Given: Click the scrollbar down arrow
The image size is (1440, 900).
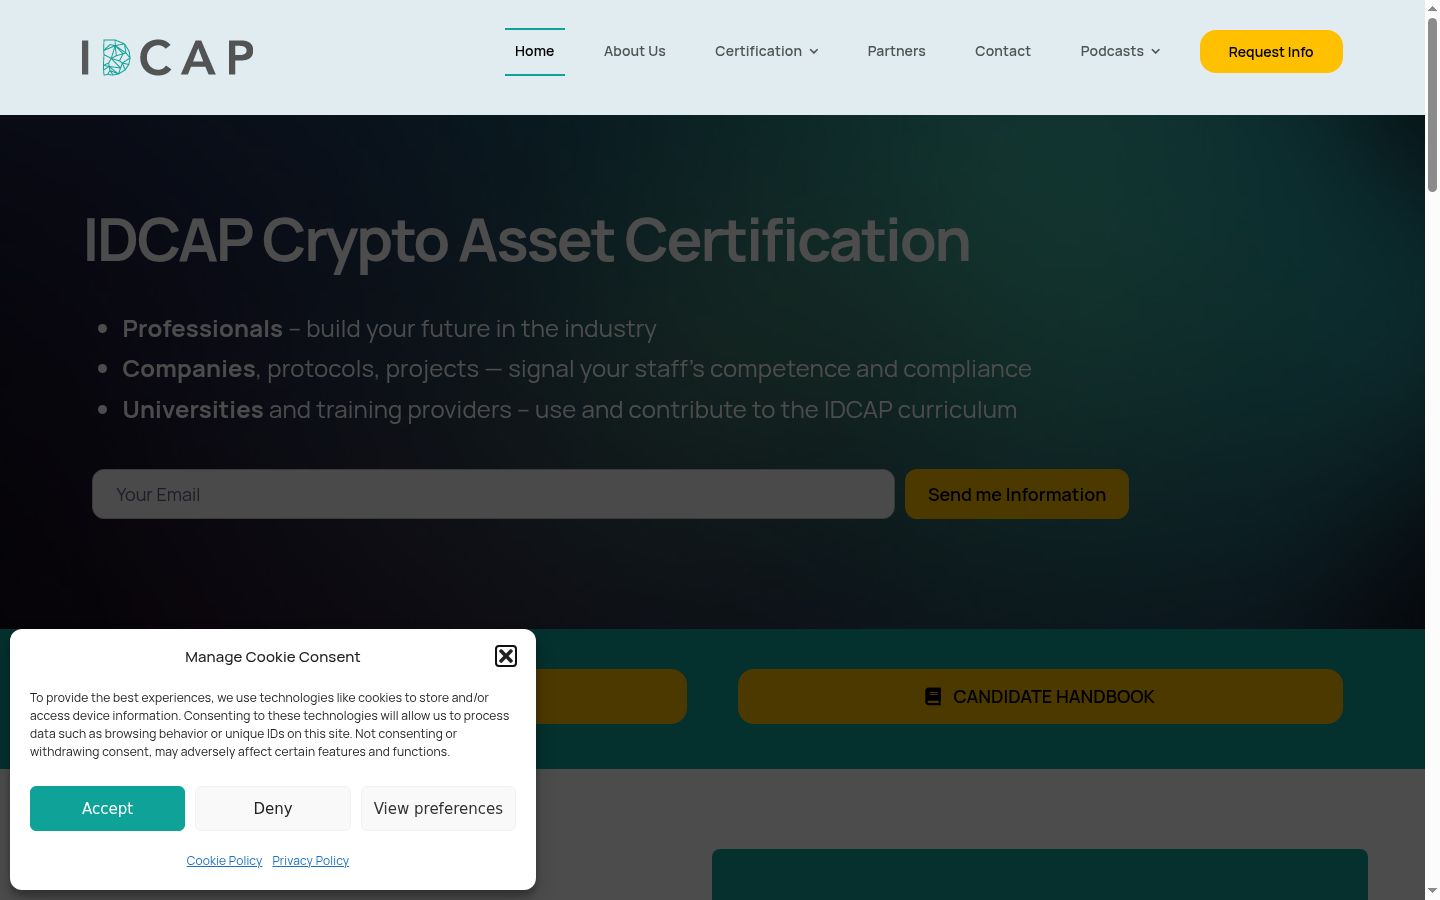Looking at the screenshot, I should pyautogui.click(x=1432, y=891).
